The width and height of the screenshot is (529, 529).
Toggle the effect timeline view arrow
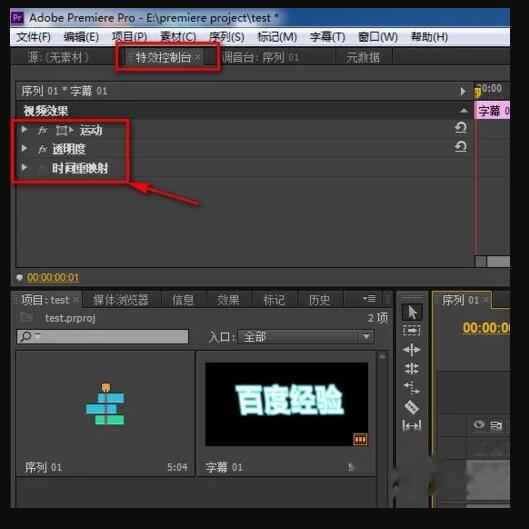click(463, 91)
